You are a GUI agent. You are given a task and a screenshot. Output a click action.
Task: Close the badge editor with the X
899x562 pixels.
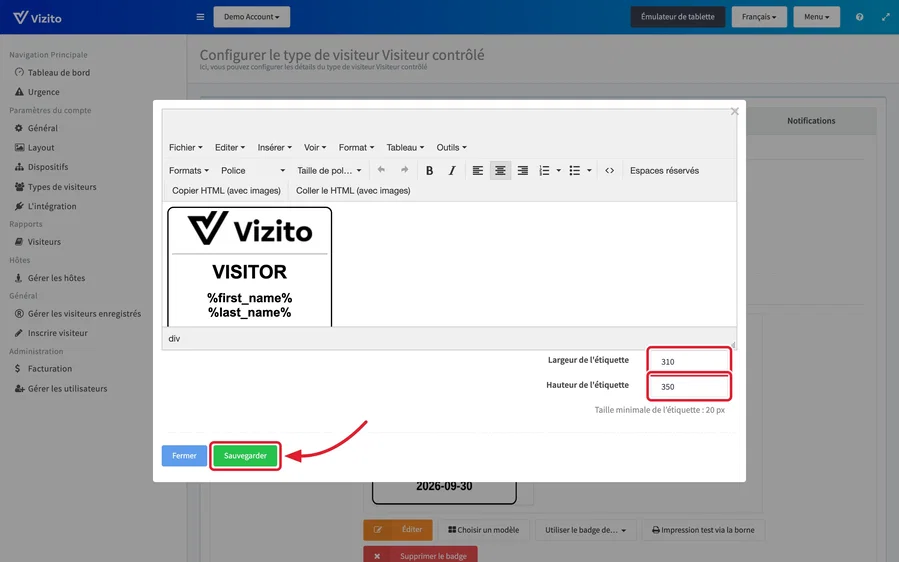click(734, 111)
